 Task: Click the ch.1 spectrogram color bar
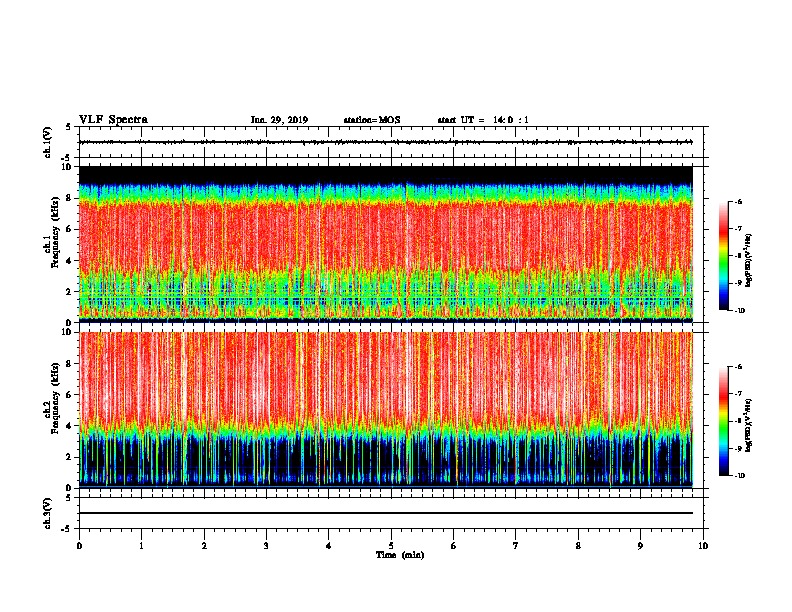(x=724, y=256)
